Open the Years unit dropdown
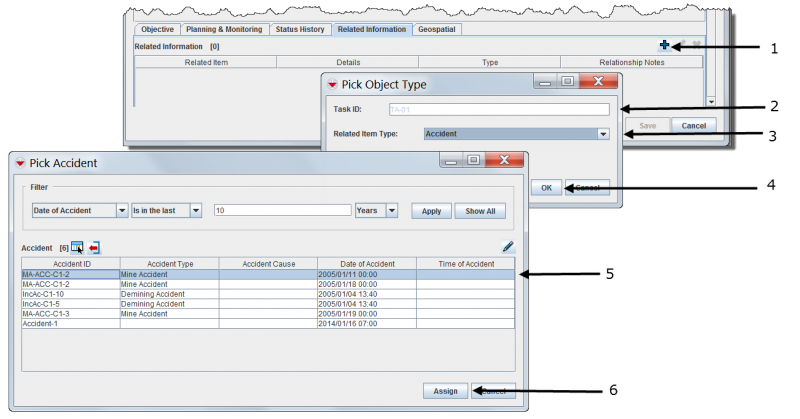Screen dimensions: 800x419 pyautogui.click(x=391, y=211)
